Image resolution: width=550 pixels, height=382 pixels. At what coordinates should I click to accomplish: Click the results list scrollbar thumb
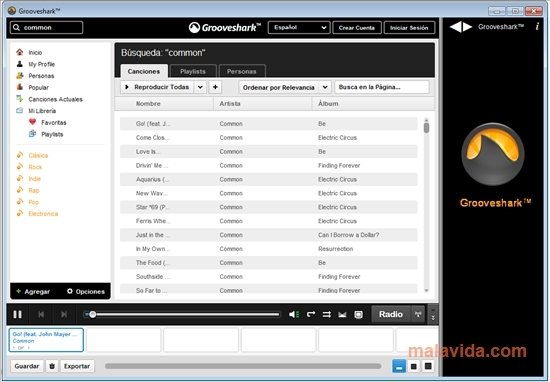(x=426, y=127)
